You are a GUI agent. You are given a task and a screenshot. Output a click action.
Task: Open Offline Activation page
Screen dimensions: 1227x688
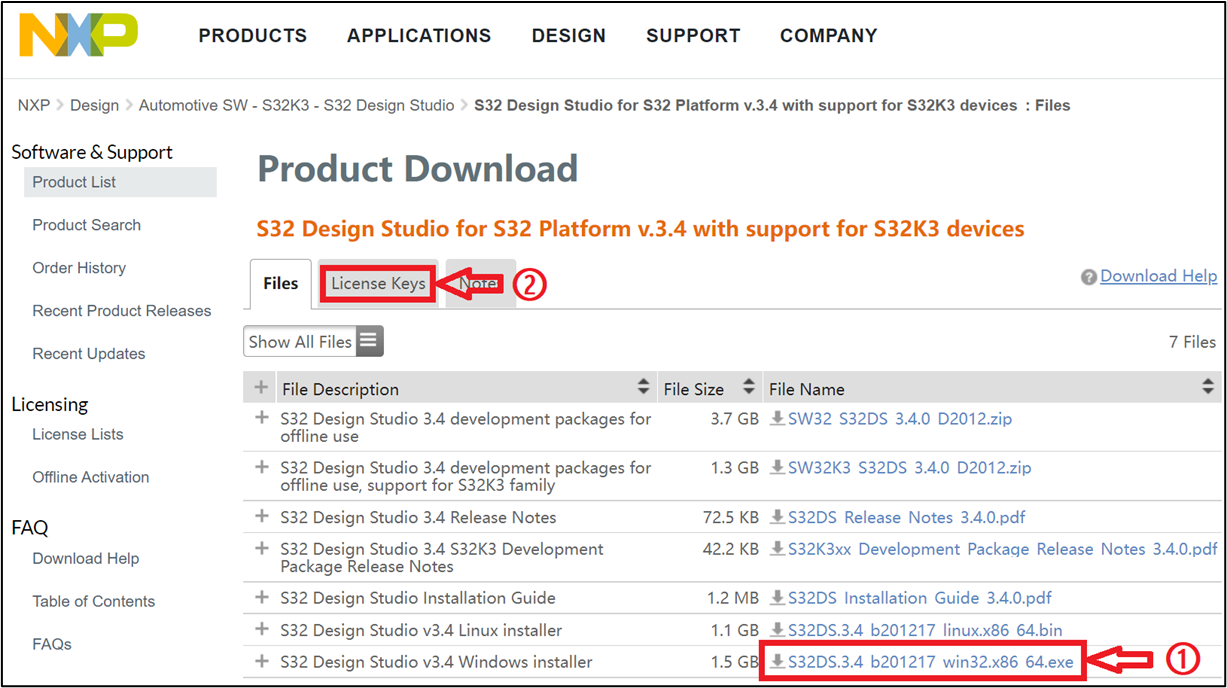tap(91, 477)
